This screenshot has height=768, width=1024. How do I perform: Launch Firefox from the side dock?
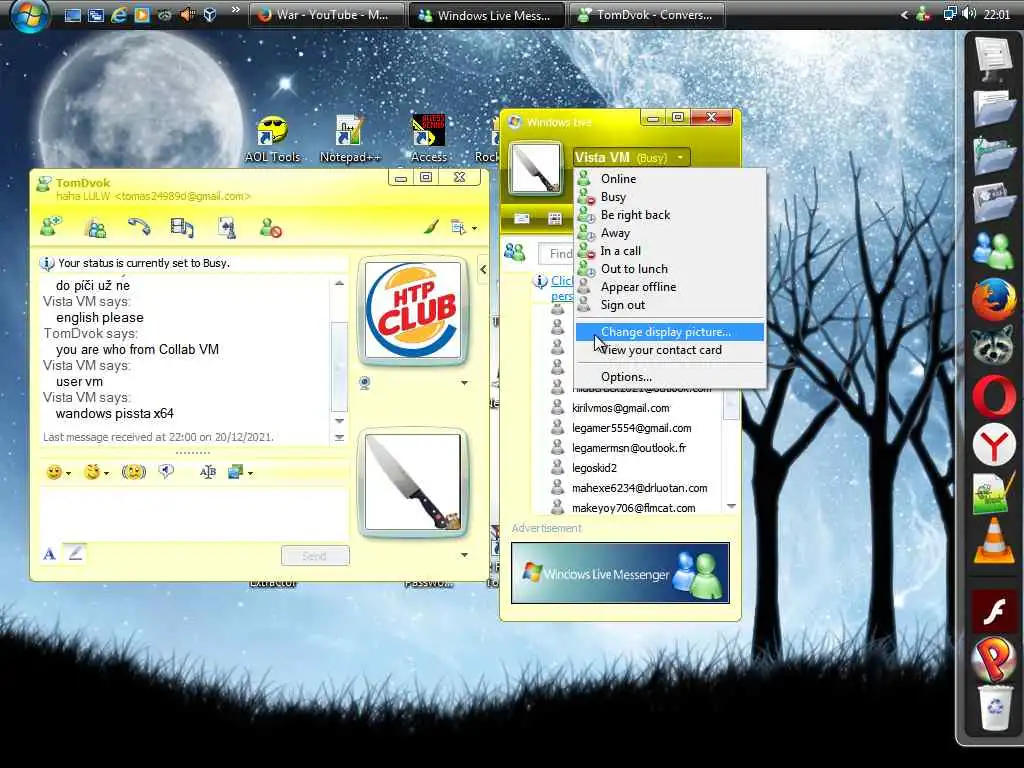[x=993, y=300]
